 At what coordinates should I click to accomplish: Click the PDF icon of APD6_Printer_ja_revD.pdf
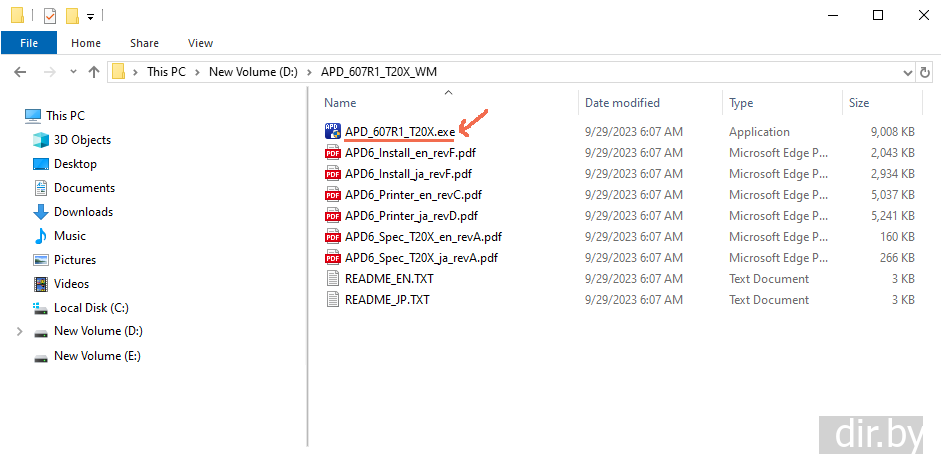pos(332,216)
